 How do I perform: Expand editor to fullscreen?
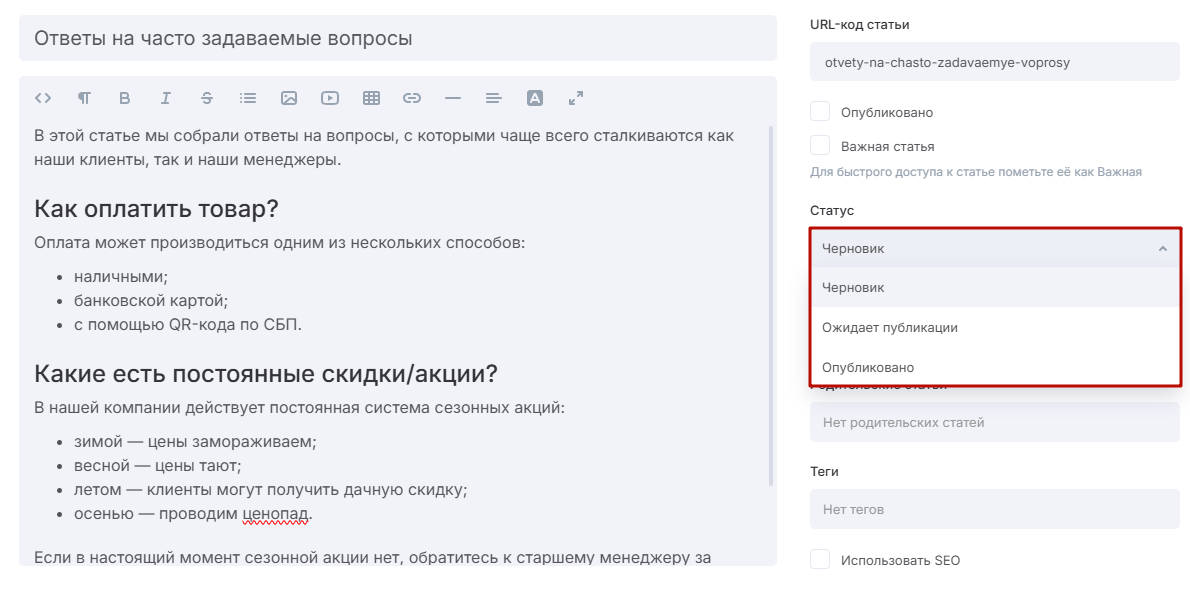coord(576,98)
